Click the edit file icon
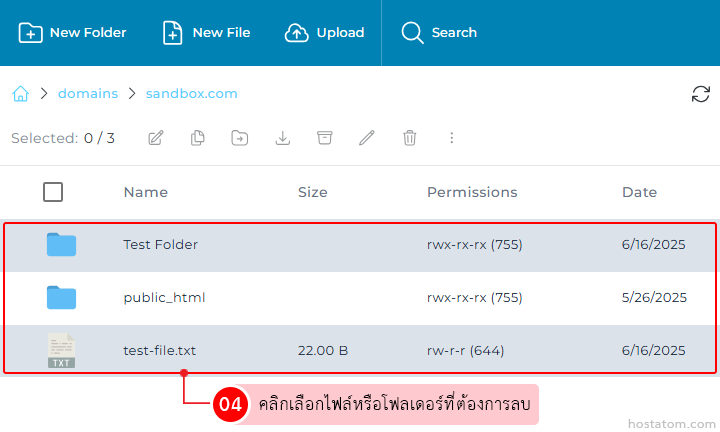Image resolution: width=720 pixels, height=432 pixels. tap(156, 138)
